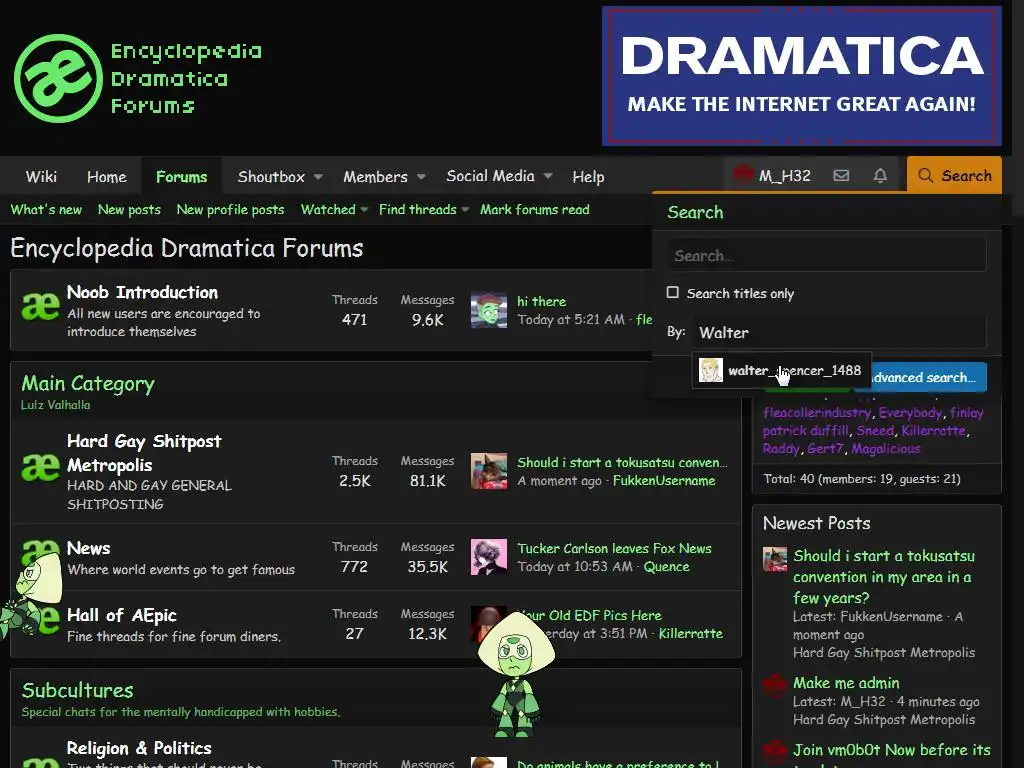1024x768 pixels.
Task: Expand the Find threads dropdown arrow
Action: point(465,210)
